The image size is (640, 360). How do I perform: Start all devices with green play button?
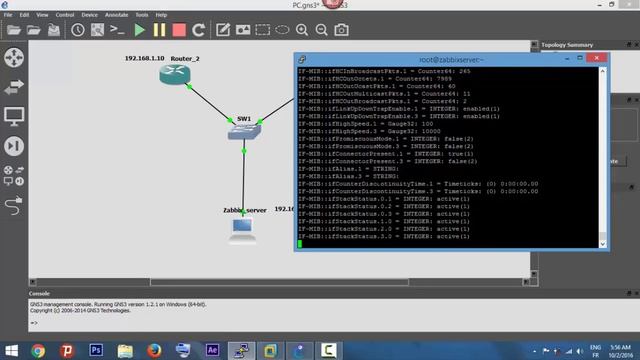point(140,30)
